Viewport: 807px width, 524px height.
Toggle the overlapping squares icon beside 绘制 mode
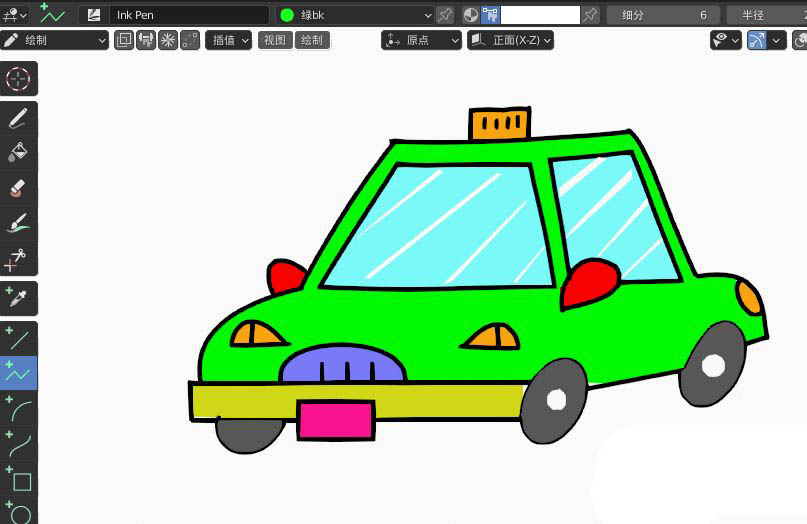[x=123, y=40]
